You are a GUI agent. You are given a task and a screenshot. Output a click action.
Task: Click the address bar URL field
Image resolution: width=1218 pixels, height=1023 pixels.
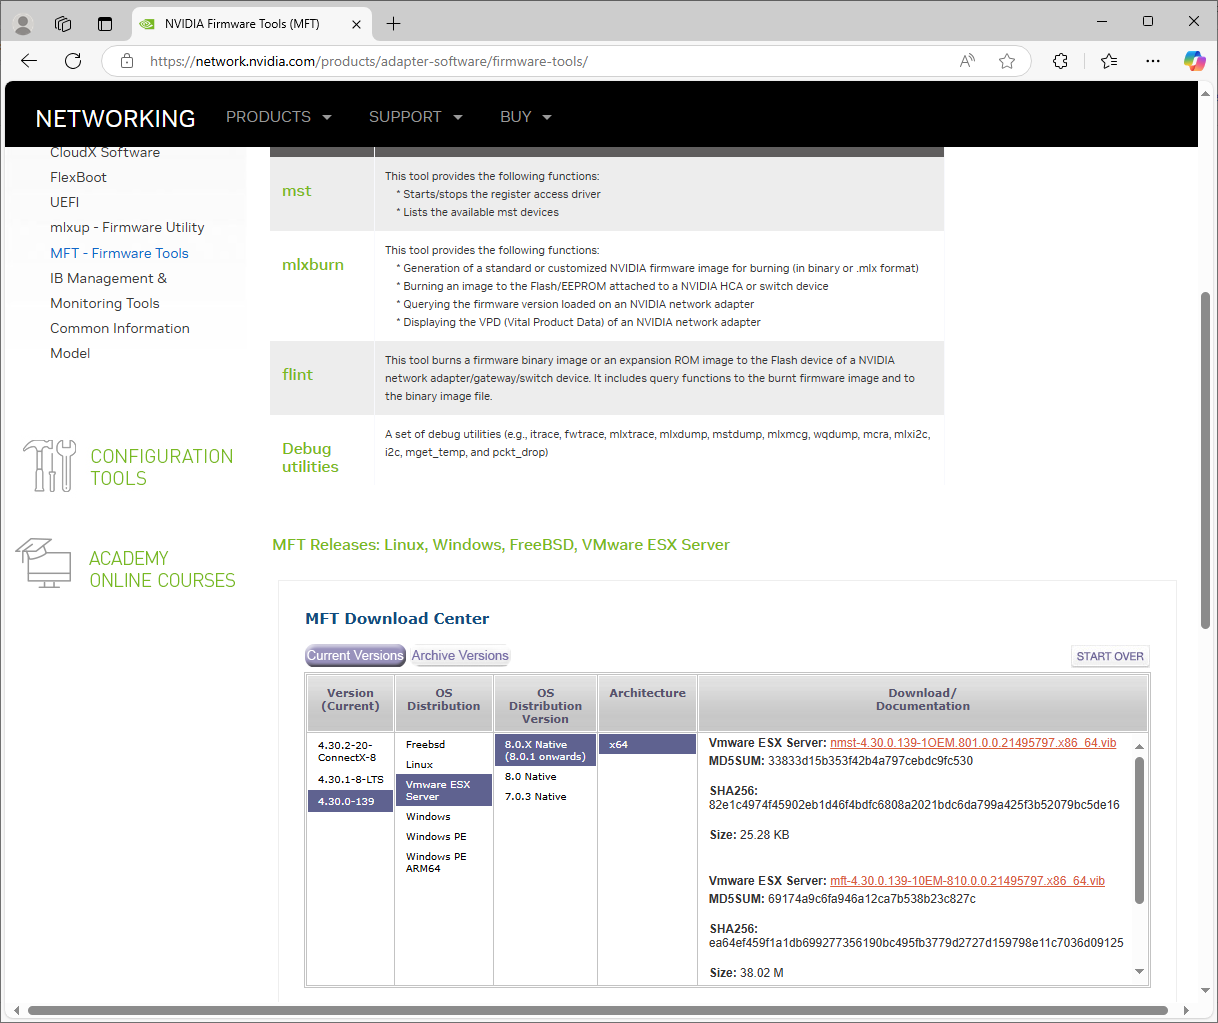540,61
